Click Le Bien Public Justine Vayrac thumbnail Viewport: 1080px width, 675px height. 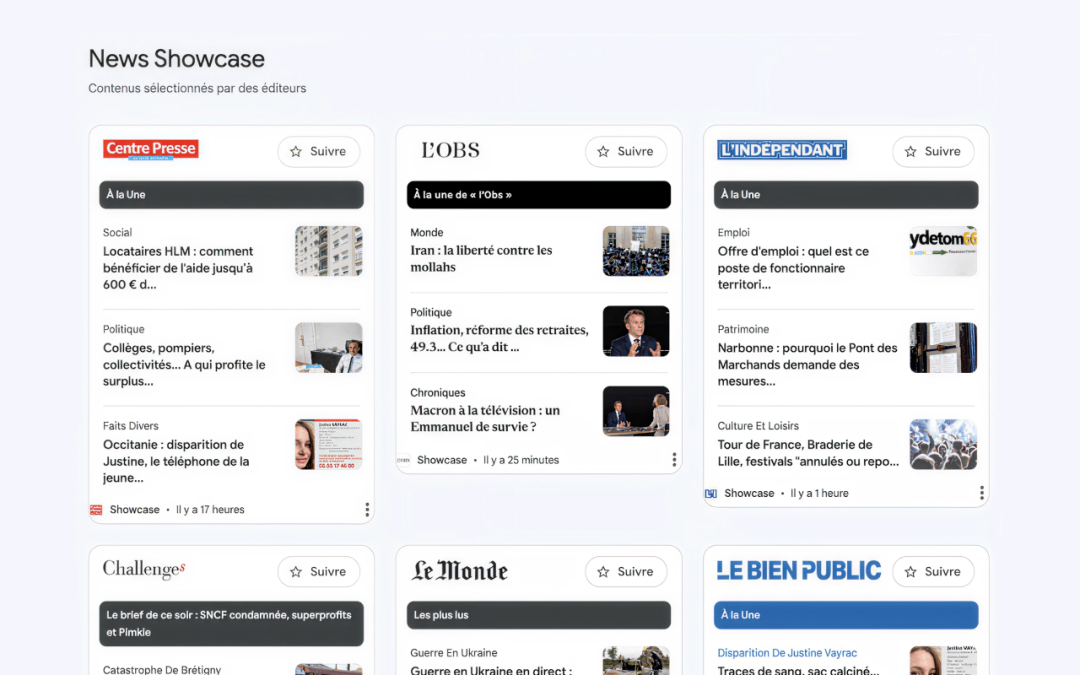click(x=944, y=661)
